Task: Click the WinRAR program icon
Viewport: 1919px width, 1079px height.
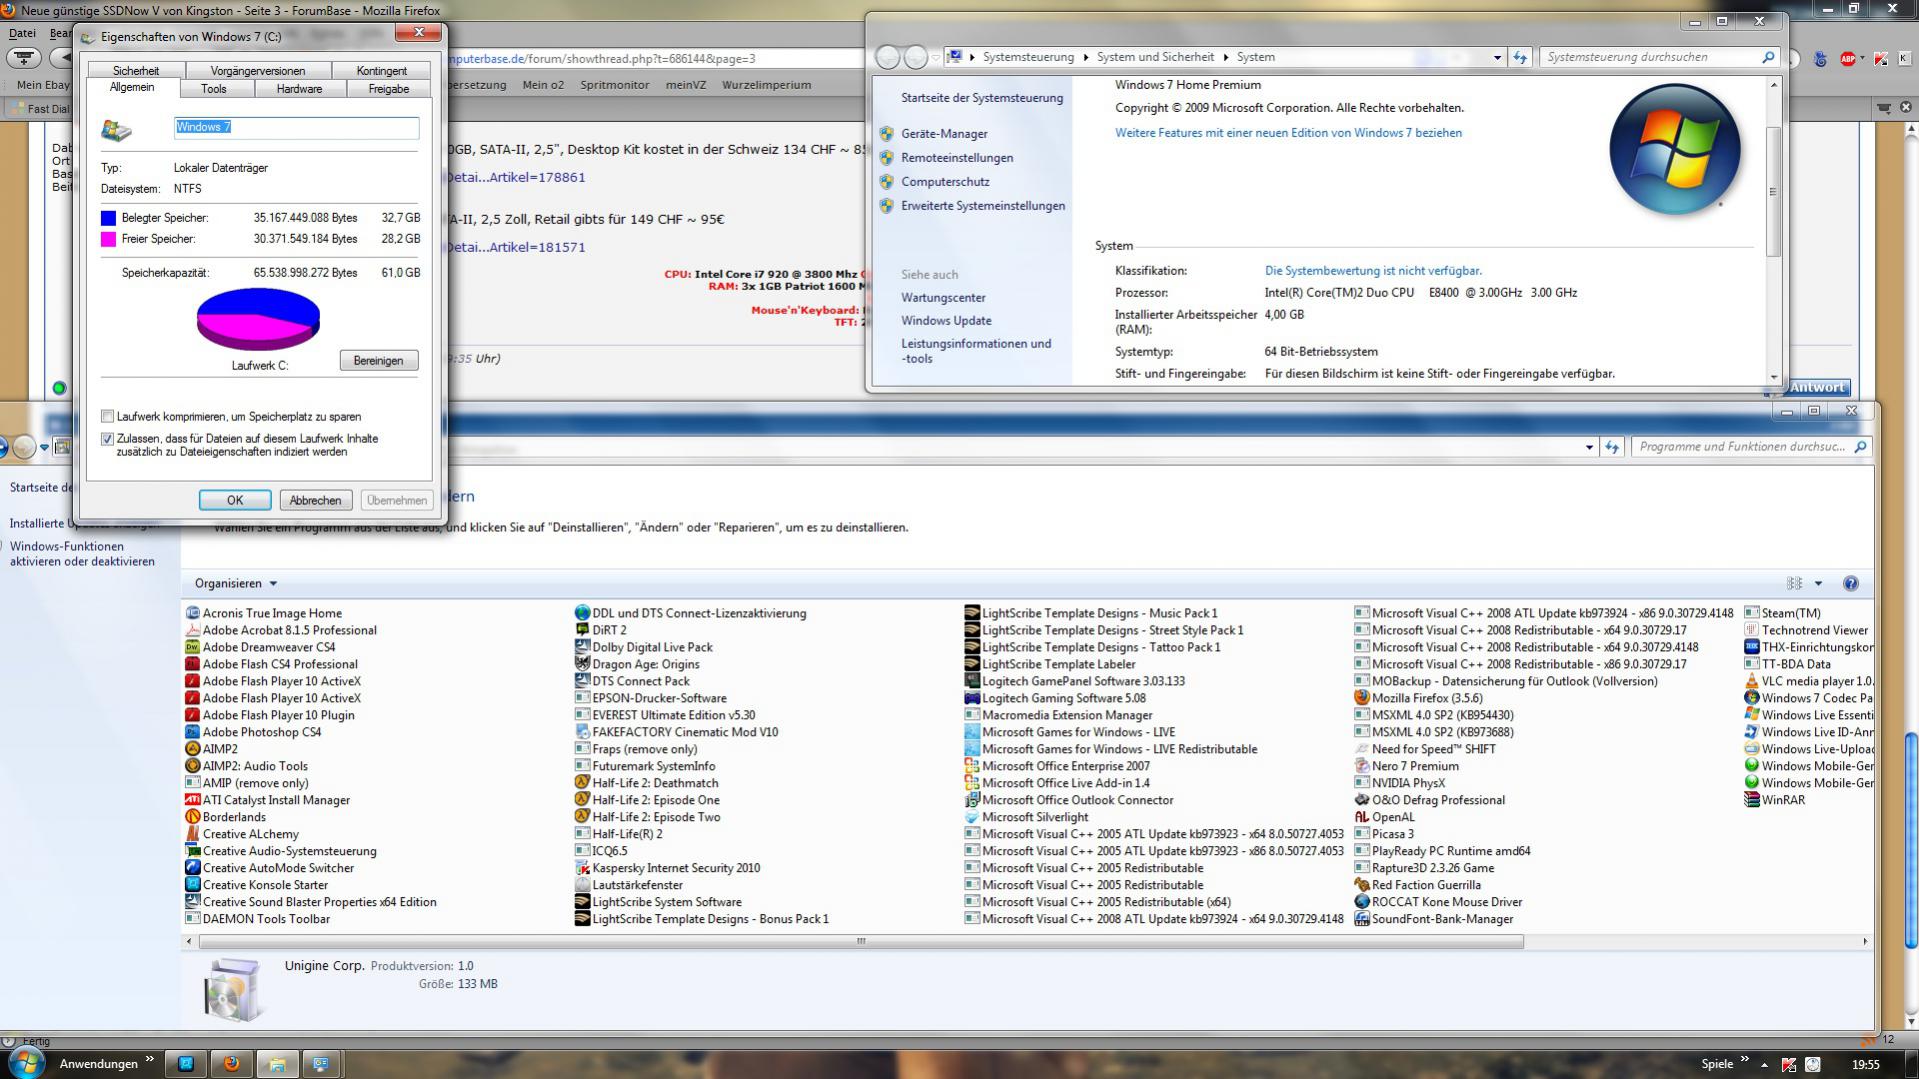Action: 1751,800
